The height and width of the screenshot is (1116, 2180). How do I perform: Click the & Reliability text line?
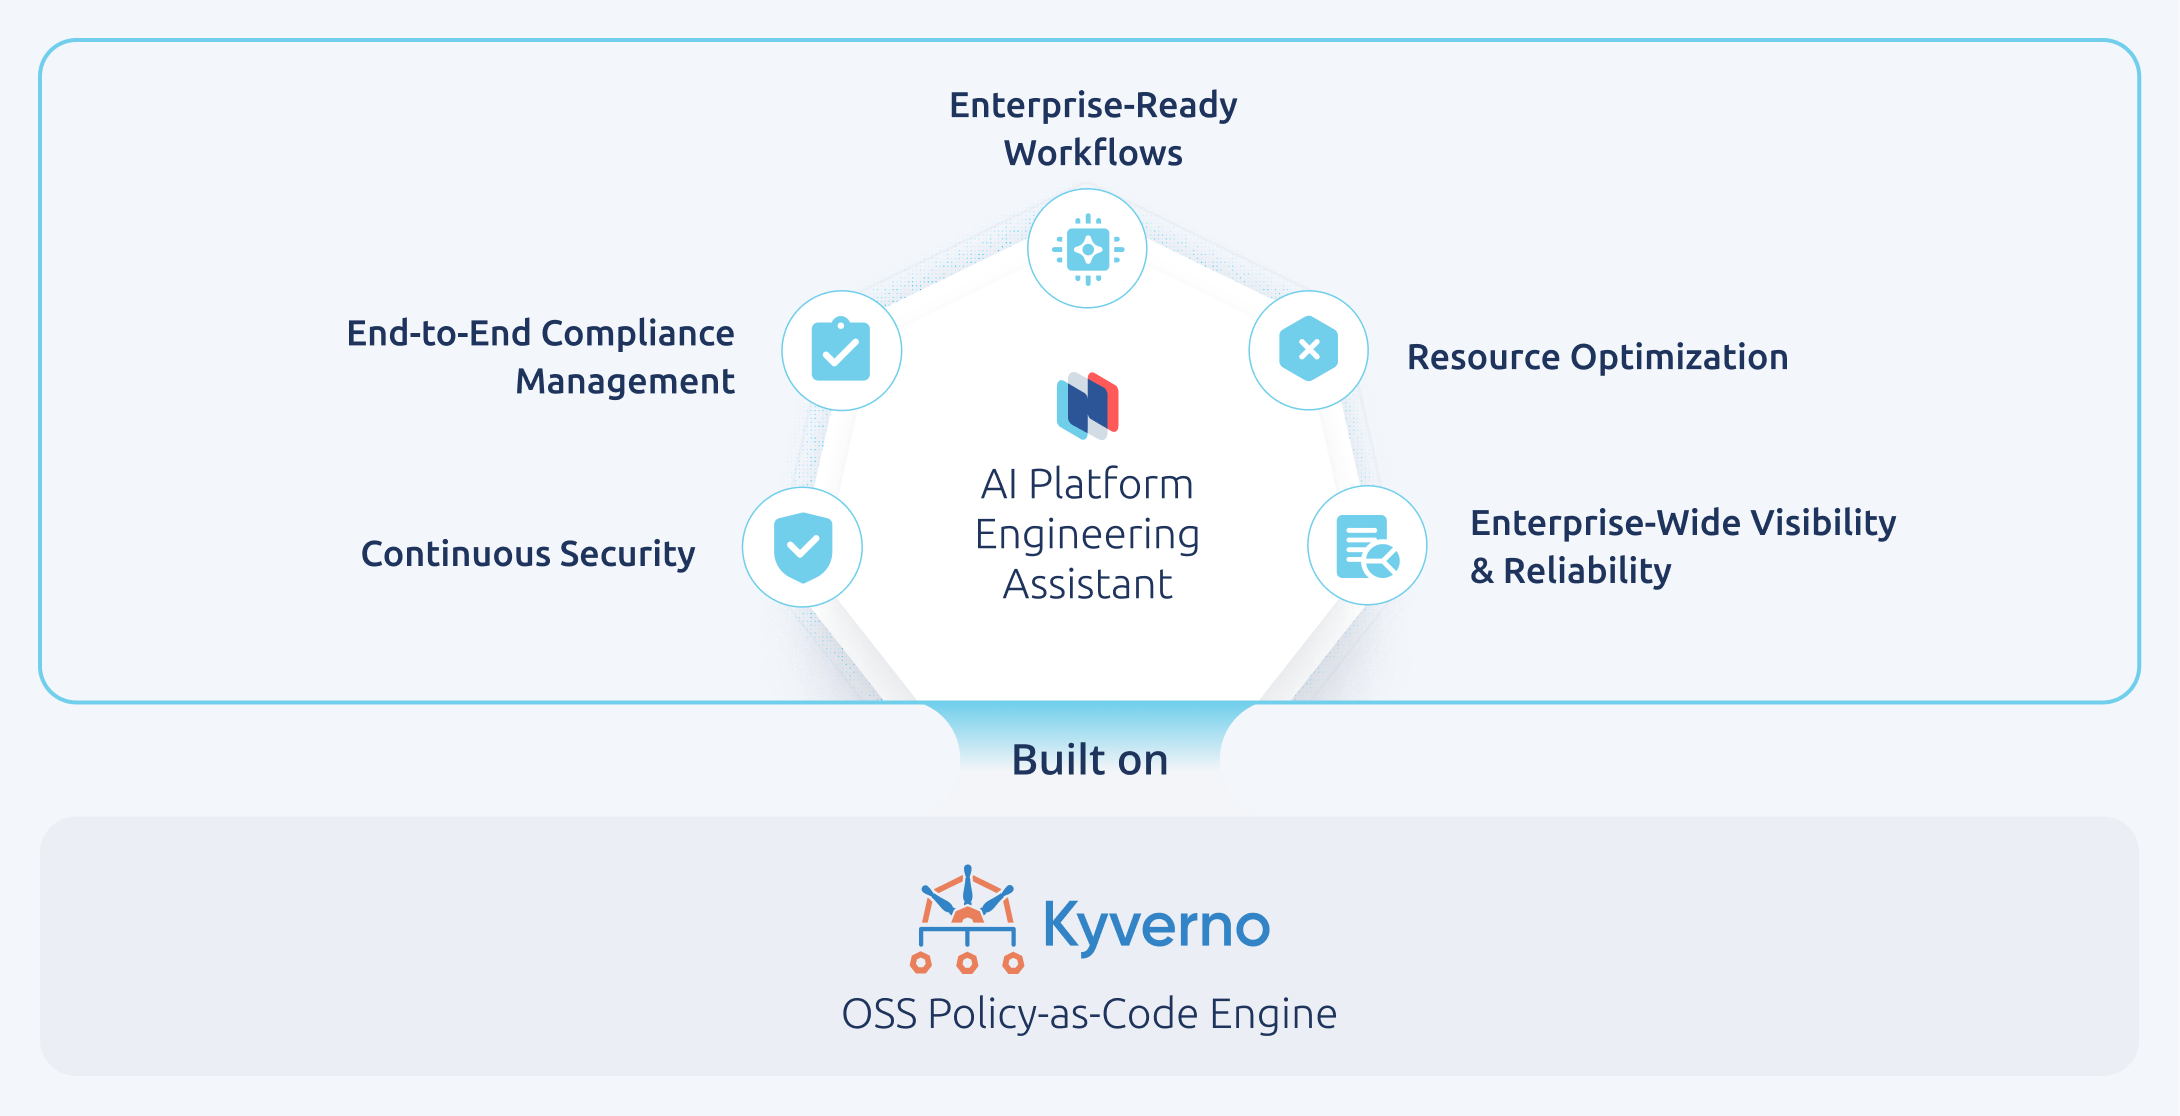(1570, 571)
